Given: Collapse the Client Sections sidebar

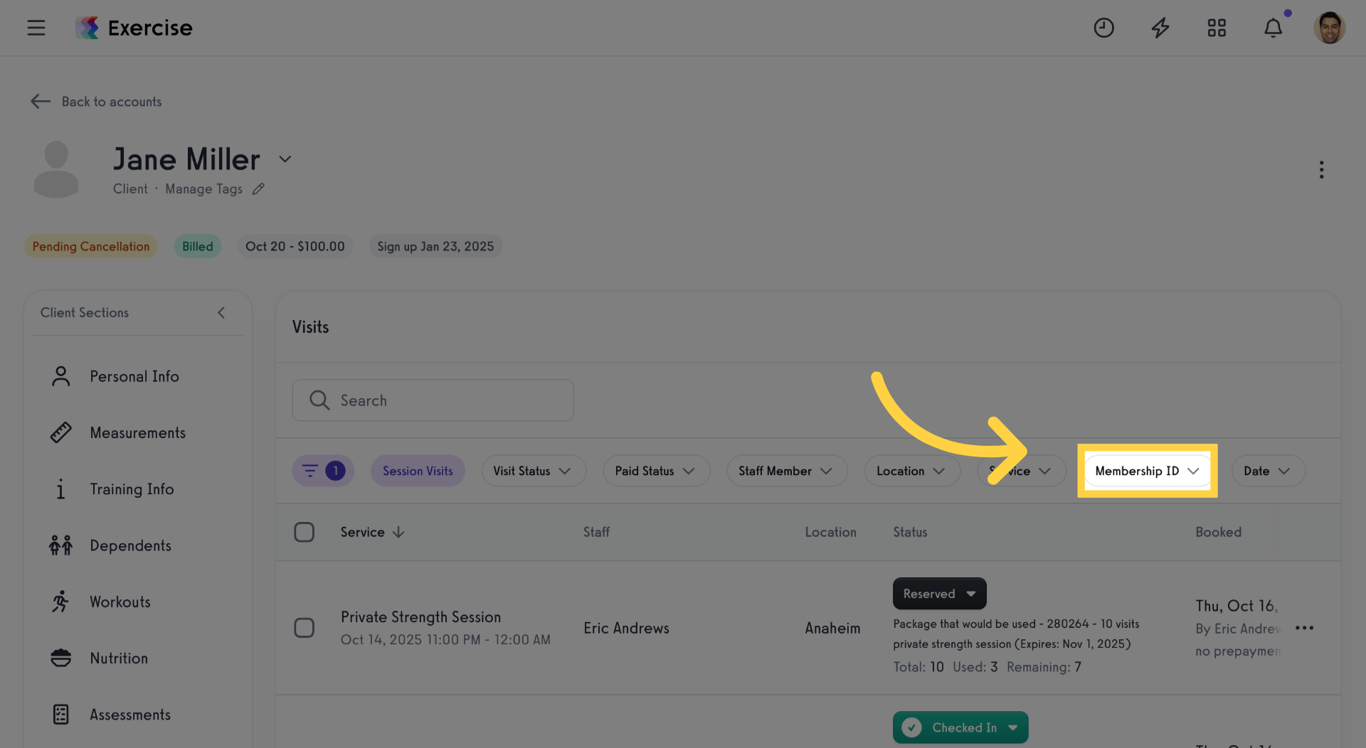Looking at the screenshot, I should point(221,312).
